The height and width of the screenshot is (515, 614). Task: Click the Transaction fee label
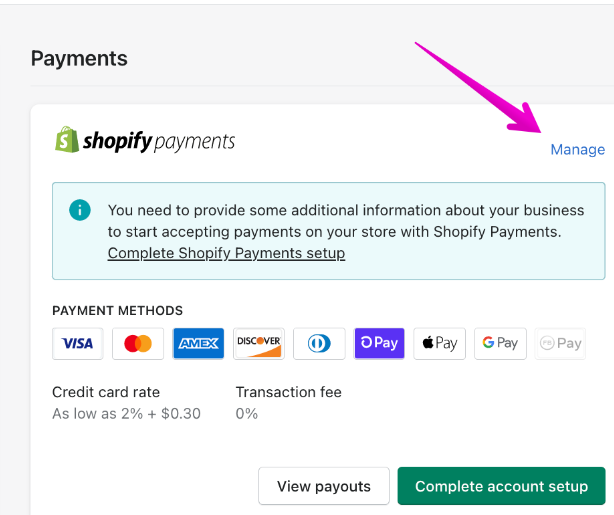288,392
